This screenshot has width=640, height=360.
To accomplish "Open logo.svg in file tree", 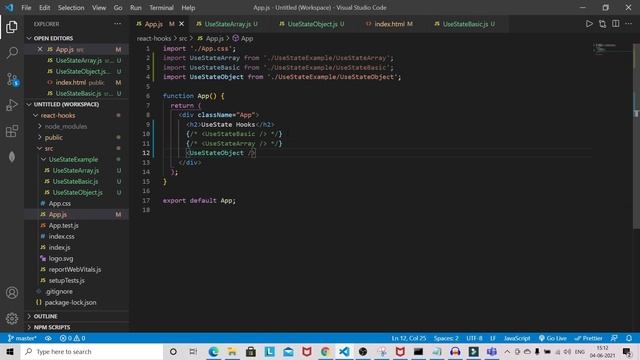I will [x=61, y=259].
